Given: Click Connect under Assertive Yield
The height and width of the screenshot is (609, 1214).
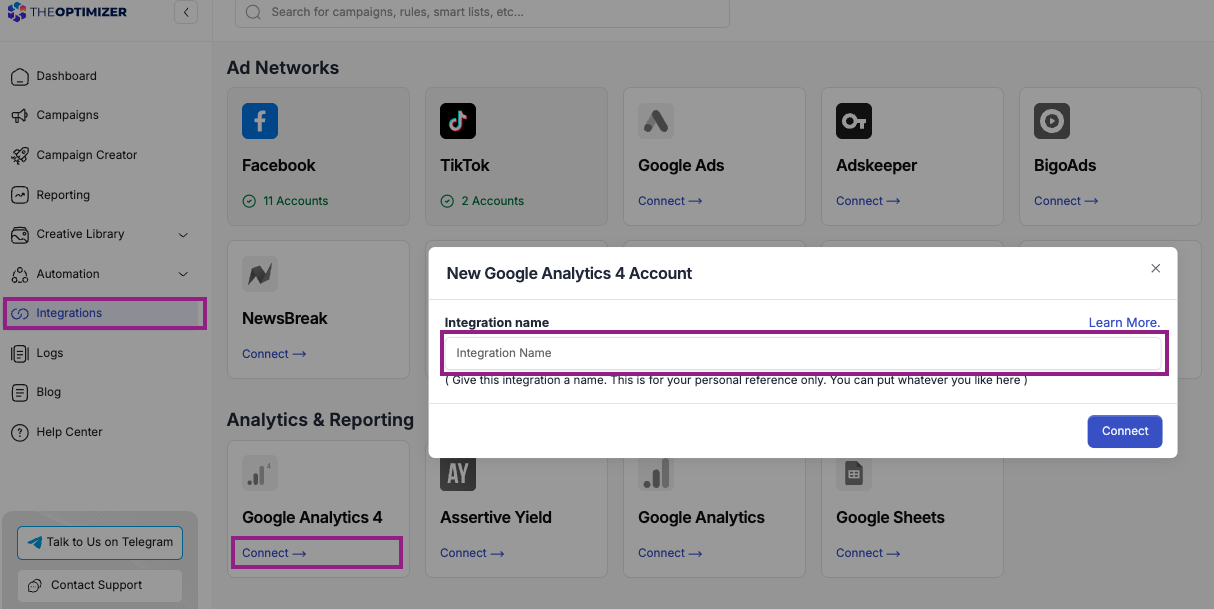Looking at the screenshot, I should coord(472,553).
